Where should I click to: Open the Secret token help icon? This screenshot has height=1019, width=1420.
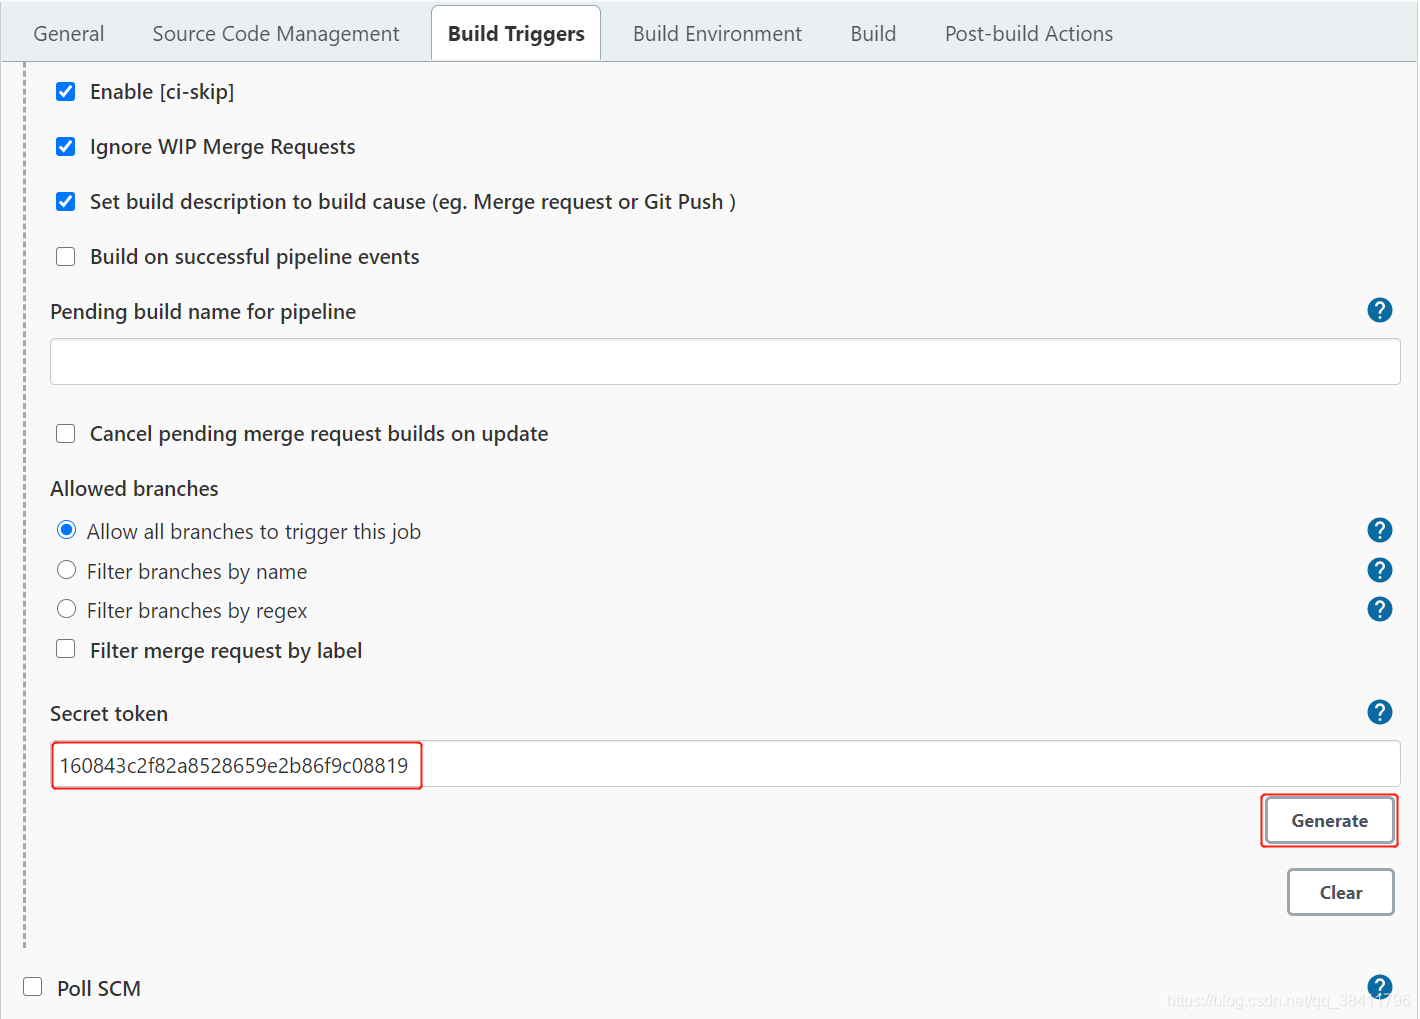tap(1379, 712)
